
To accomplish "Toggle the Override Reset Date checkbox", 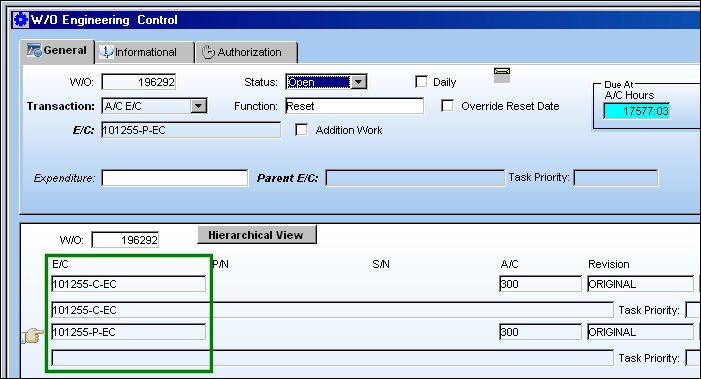I will pyautogui.click(x=447, y=105).
